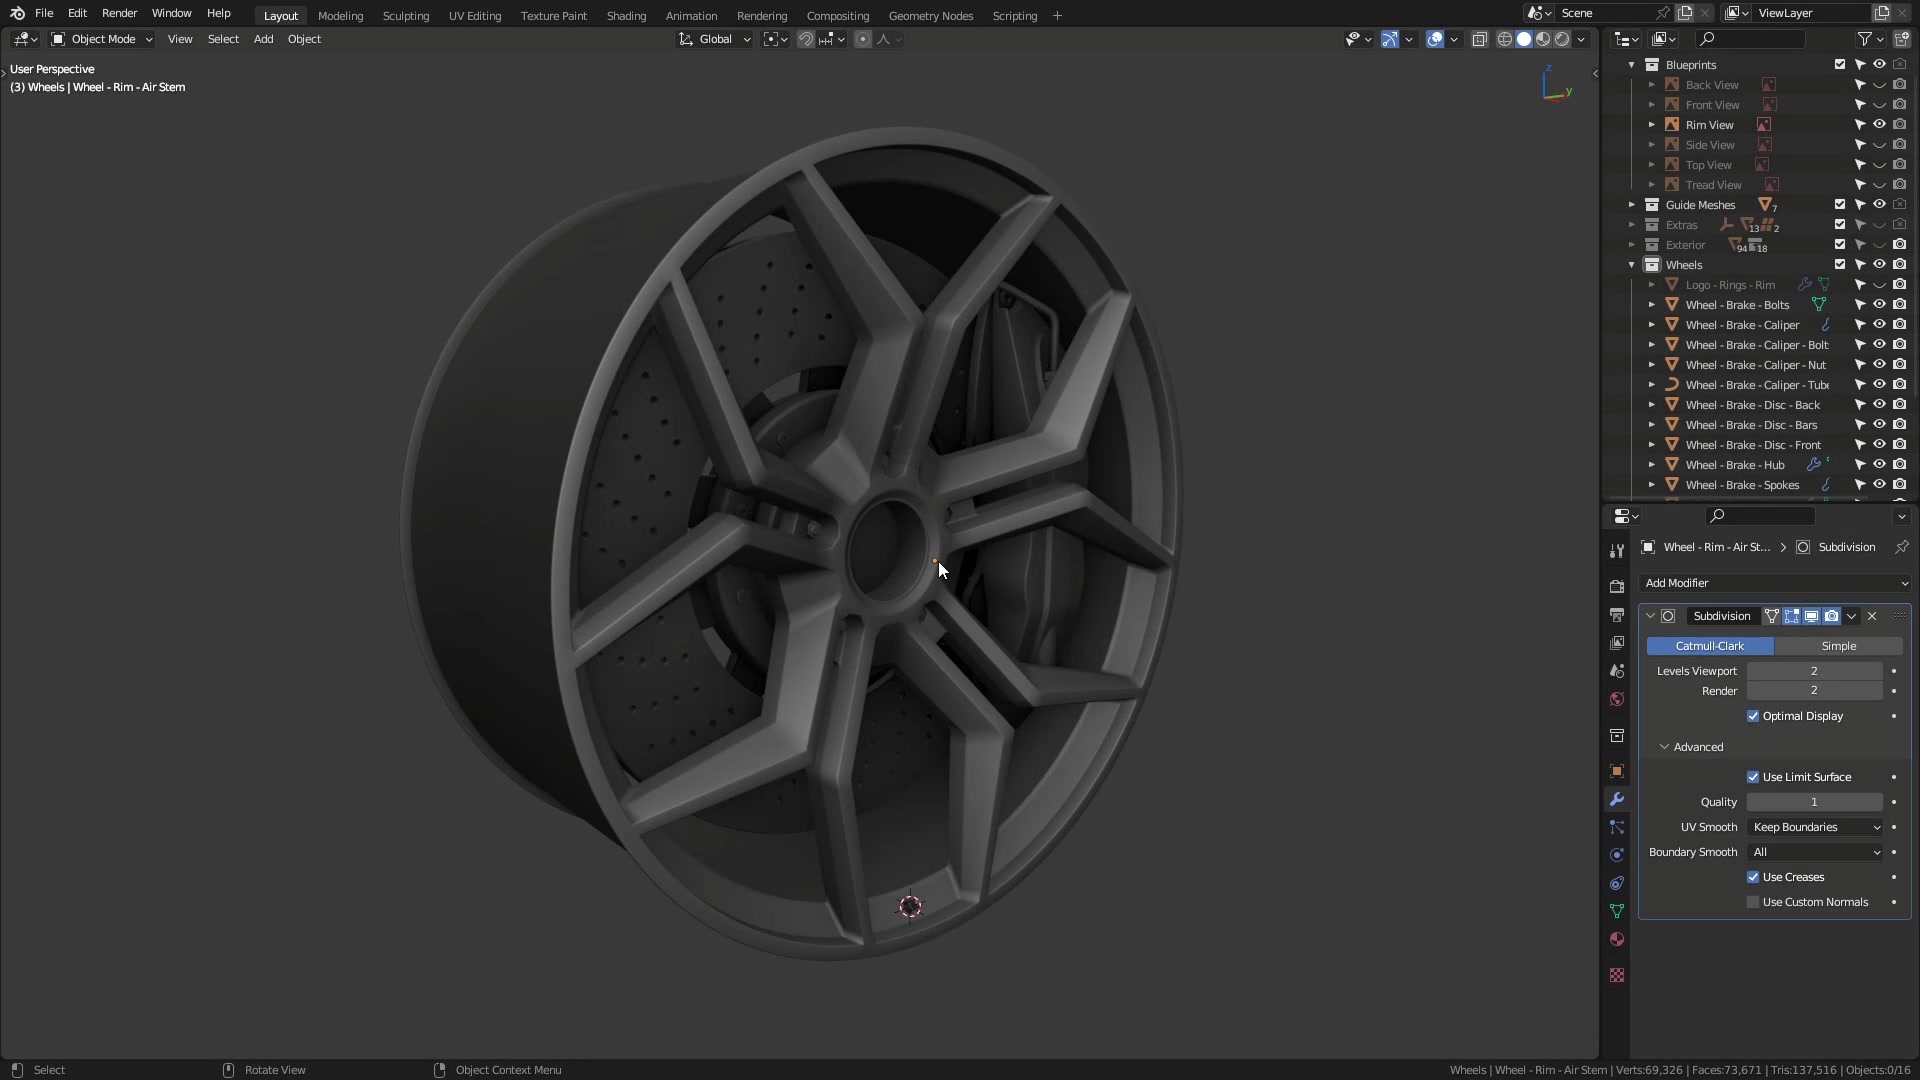Toggle modifier Edit Mode display button
The image size is (1920, 1080).
1791,616
